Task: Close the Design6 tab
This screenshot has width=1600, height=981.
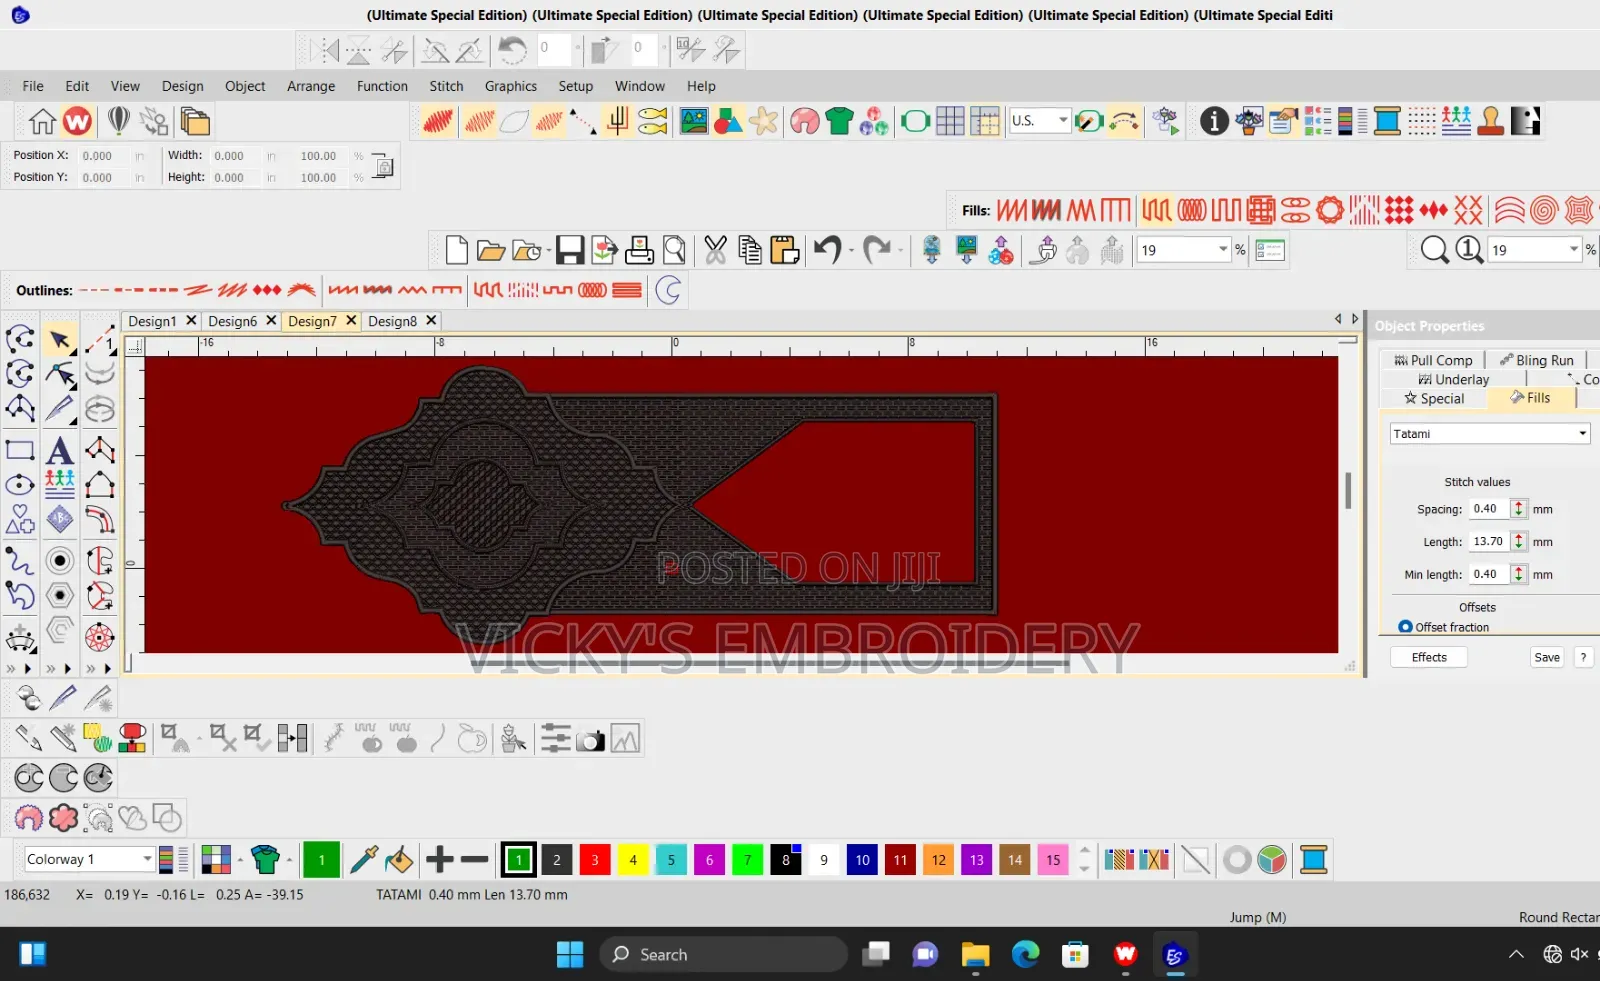Action: click(x=271, y=320)
